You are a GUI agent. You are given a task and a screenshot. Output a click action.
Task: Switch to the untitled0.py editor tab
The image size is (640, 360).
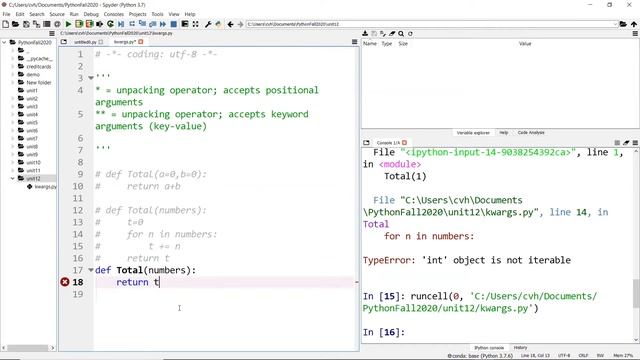[85, 42]
